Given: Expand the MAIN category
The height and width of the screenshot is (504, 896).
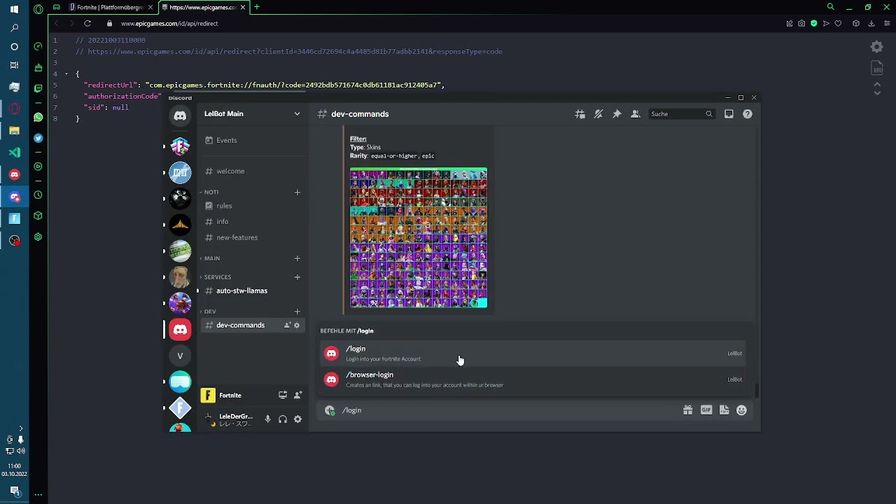Looking at the screenshot, I should click(x=211, y=258).
